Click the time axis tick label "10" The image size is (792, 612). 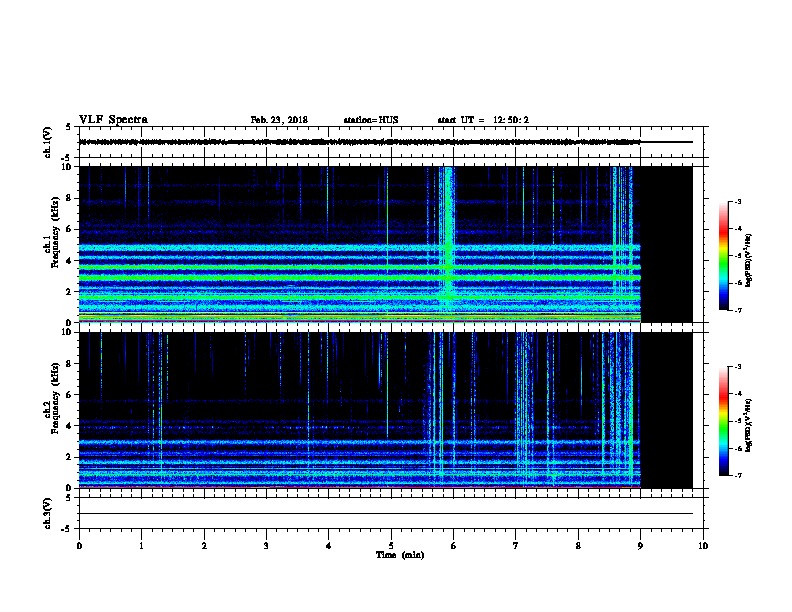point(703,545)
